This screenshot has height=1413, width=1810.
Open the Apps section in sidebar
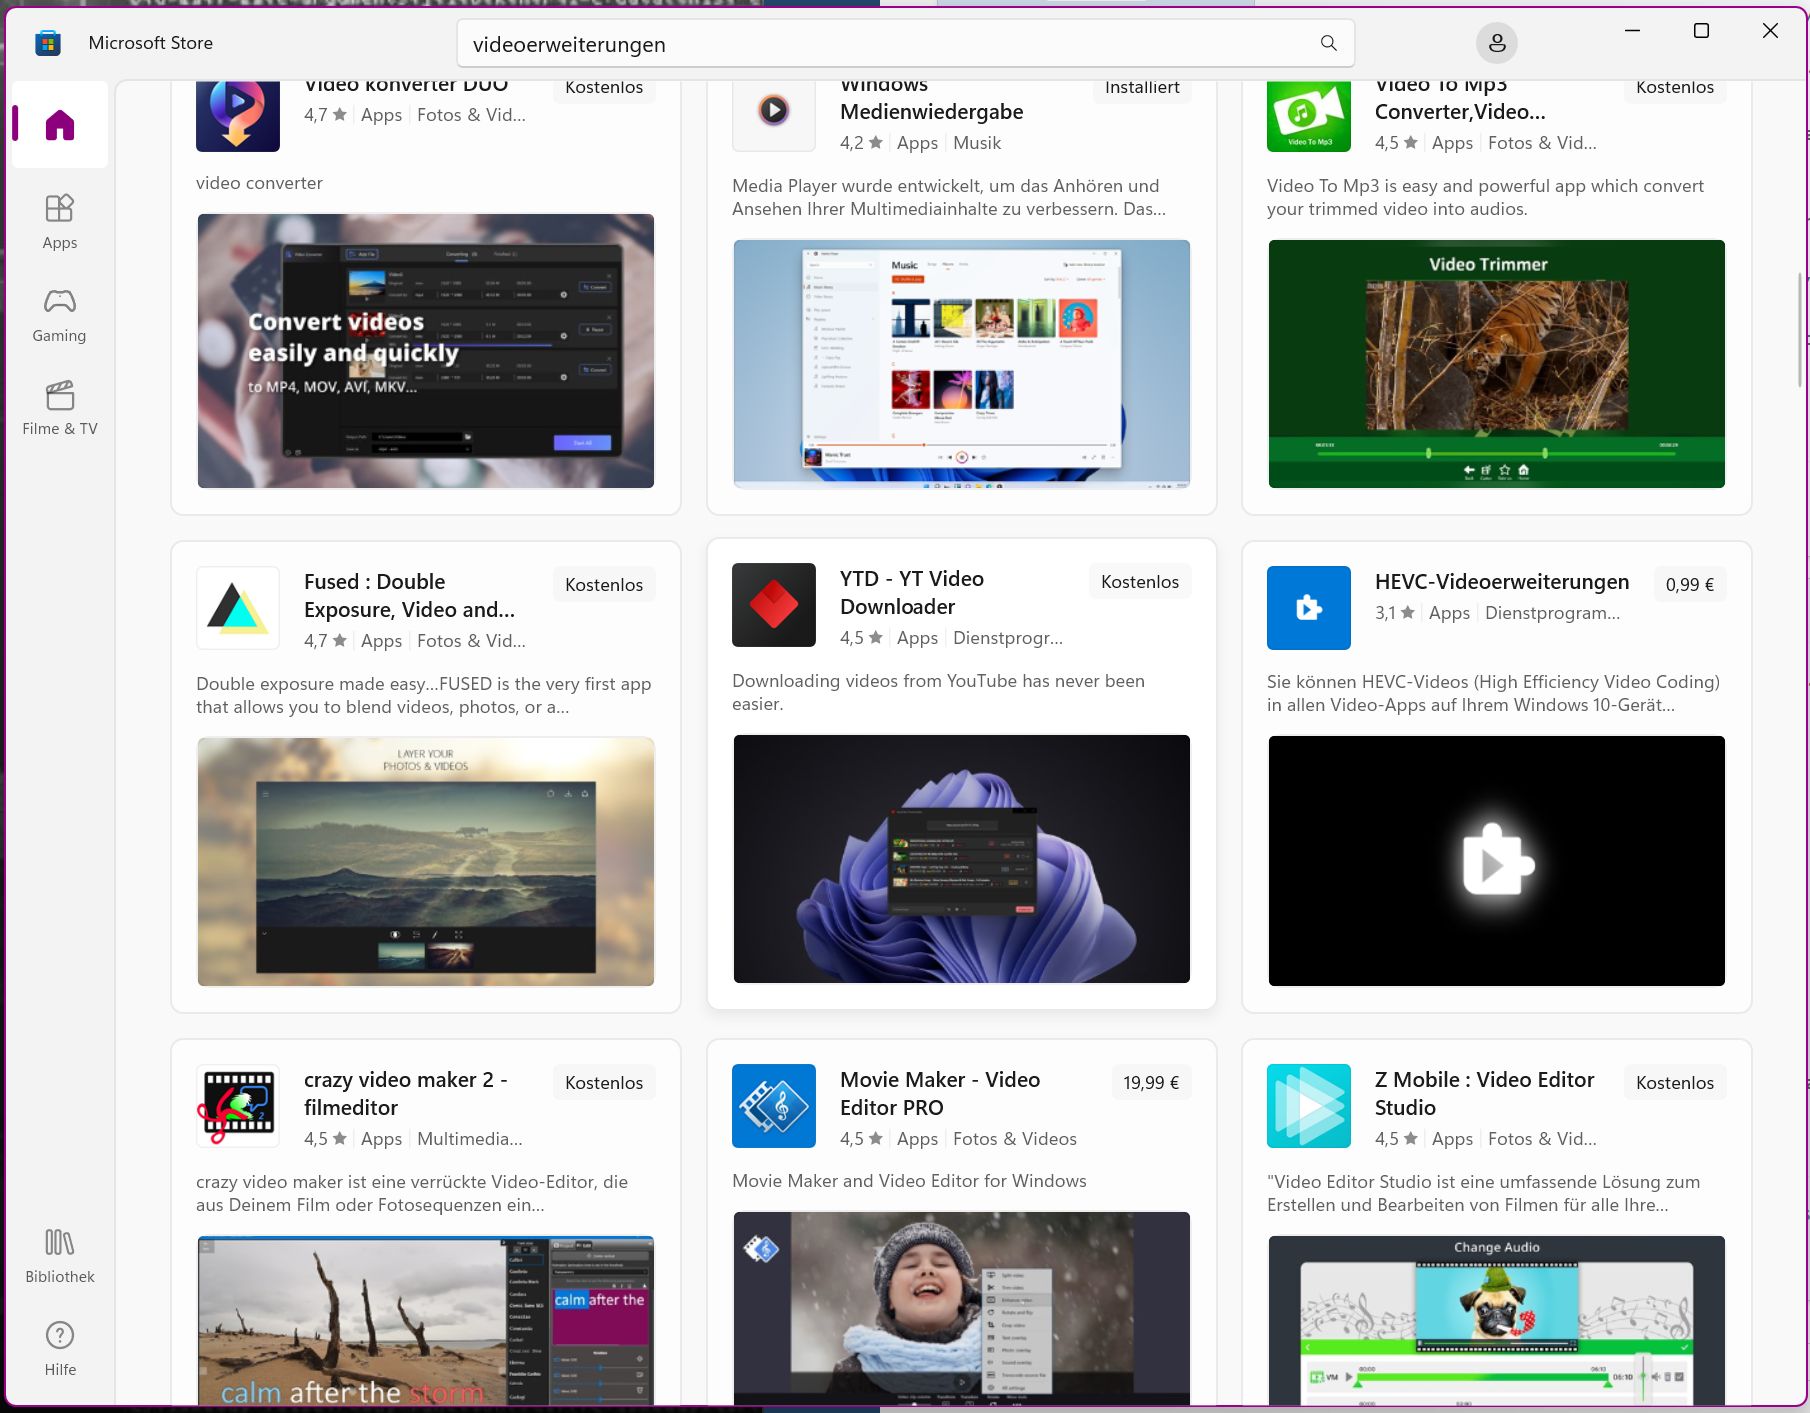(x=60, y=221)
